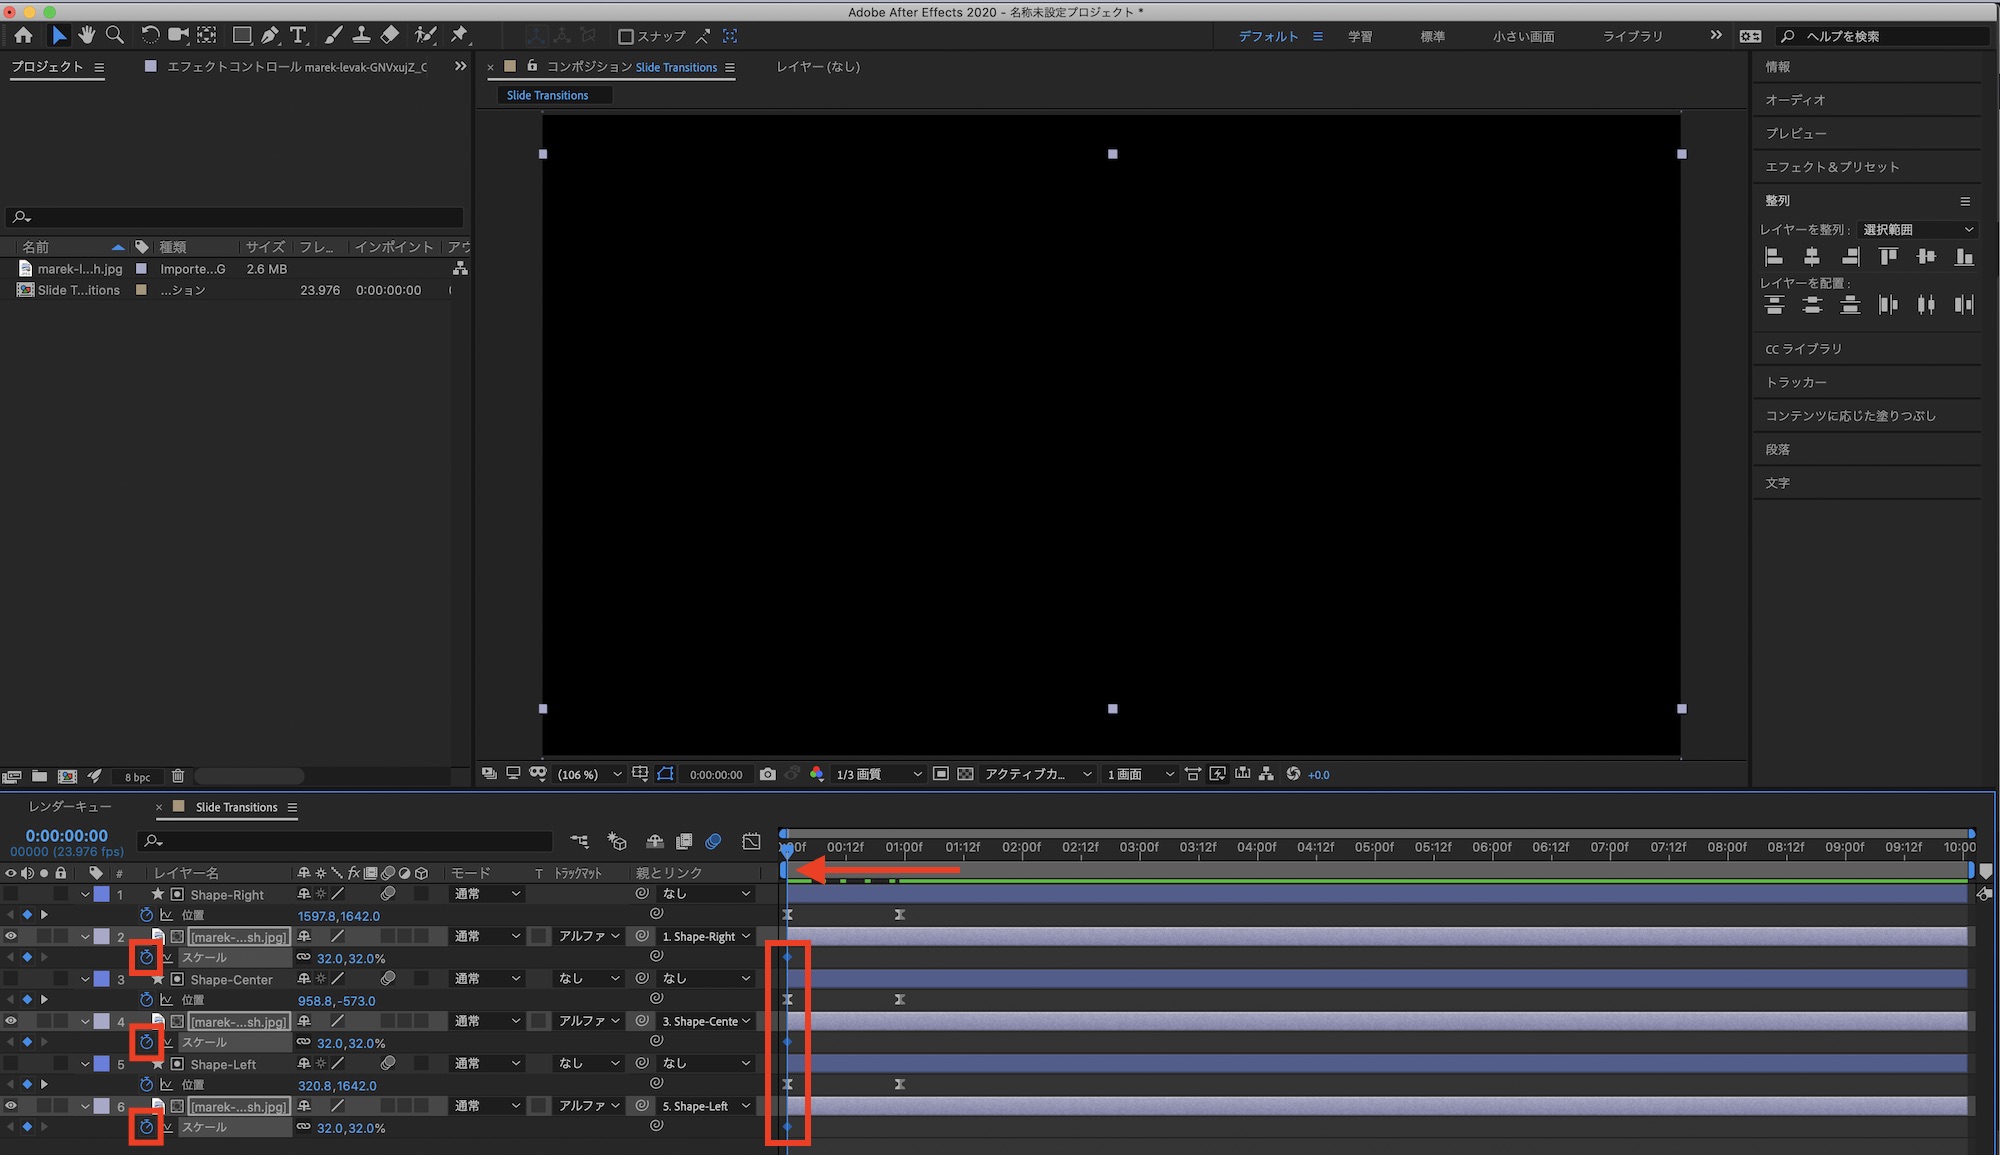This screenshot has height=1155, width=2000.
Task: Select the Hand tool
Action: pyautogui.click(x=87, y=35)
